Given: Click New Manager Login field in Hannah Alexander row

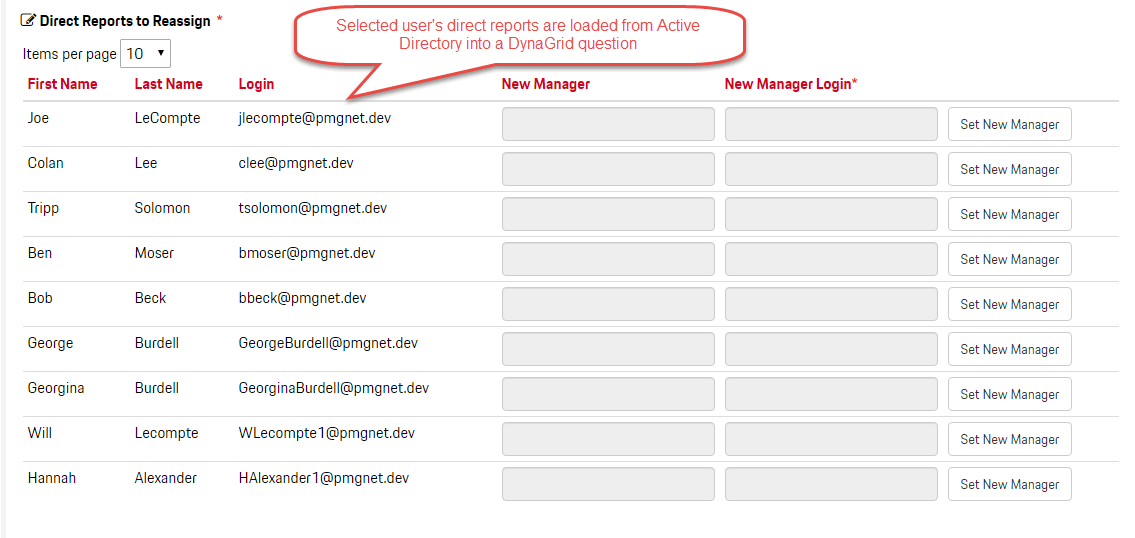Looking at the screenshot, I should click(x=831, y=484).
